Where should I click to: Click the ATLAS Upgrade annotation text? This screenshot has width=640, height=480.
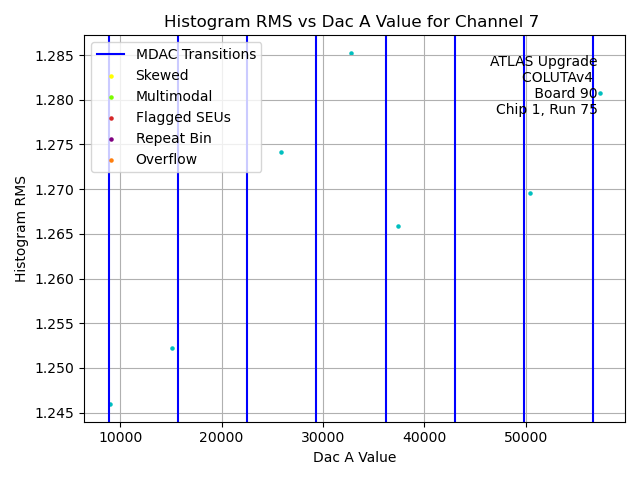[x=543, y=62]
